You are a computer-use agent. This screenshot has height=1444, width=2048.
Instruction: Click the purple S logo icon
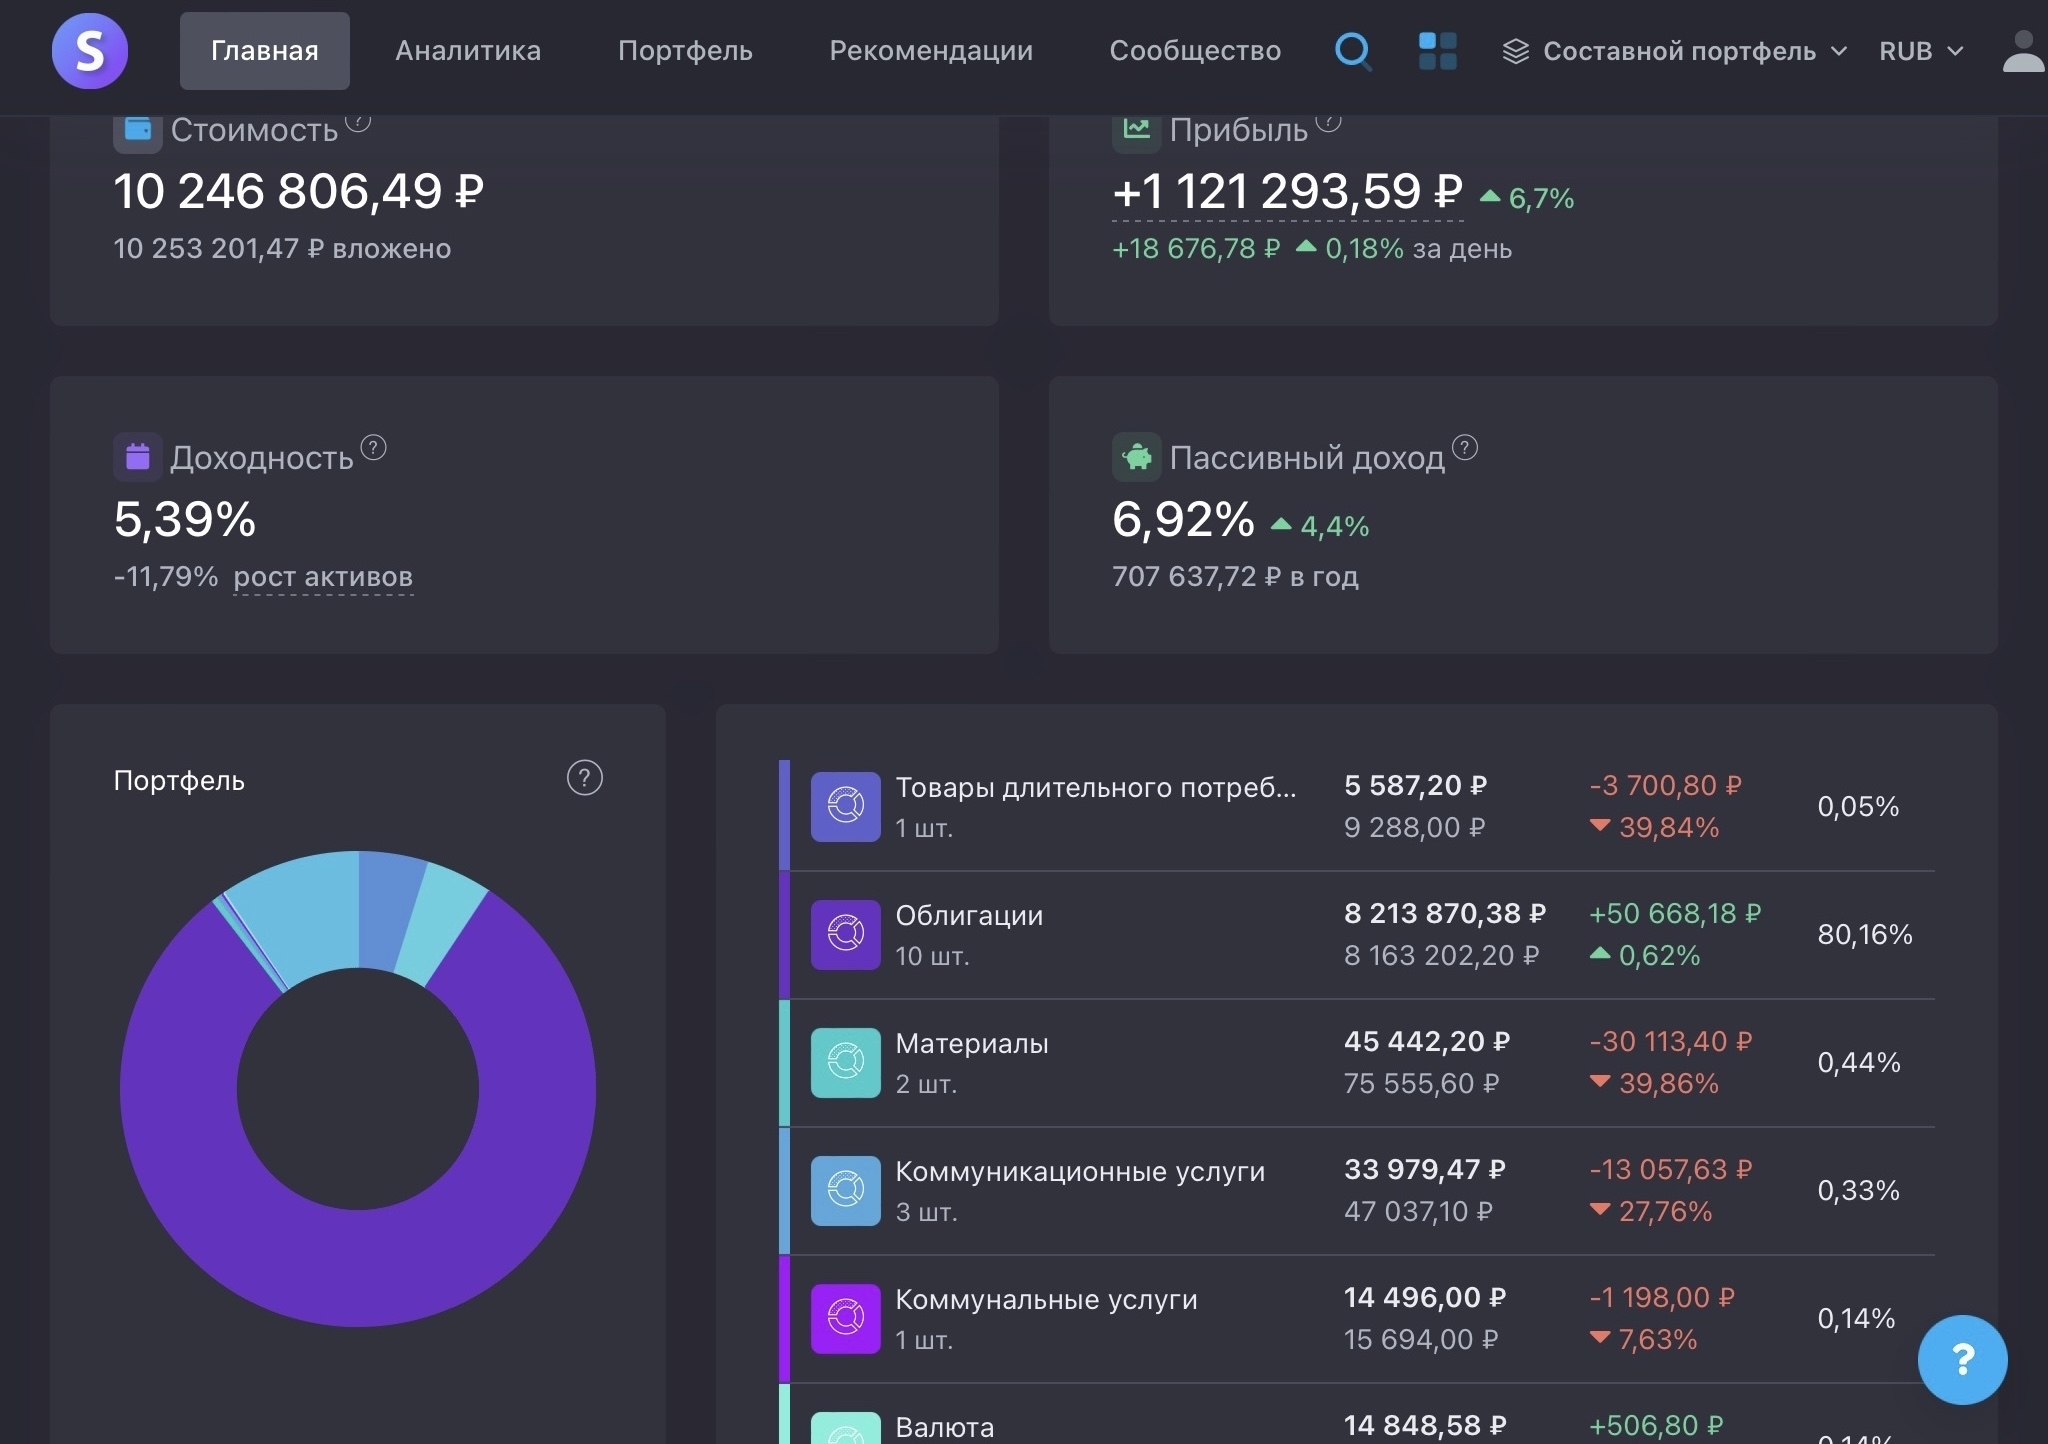(90, 51)
